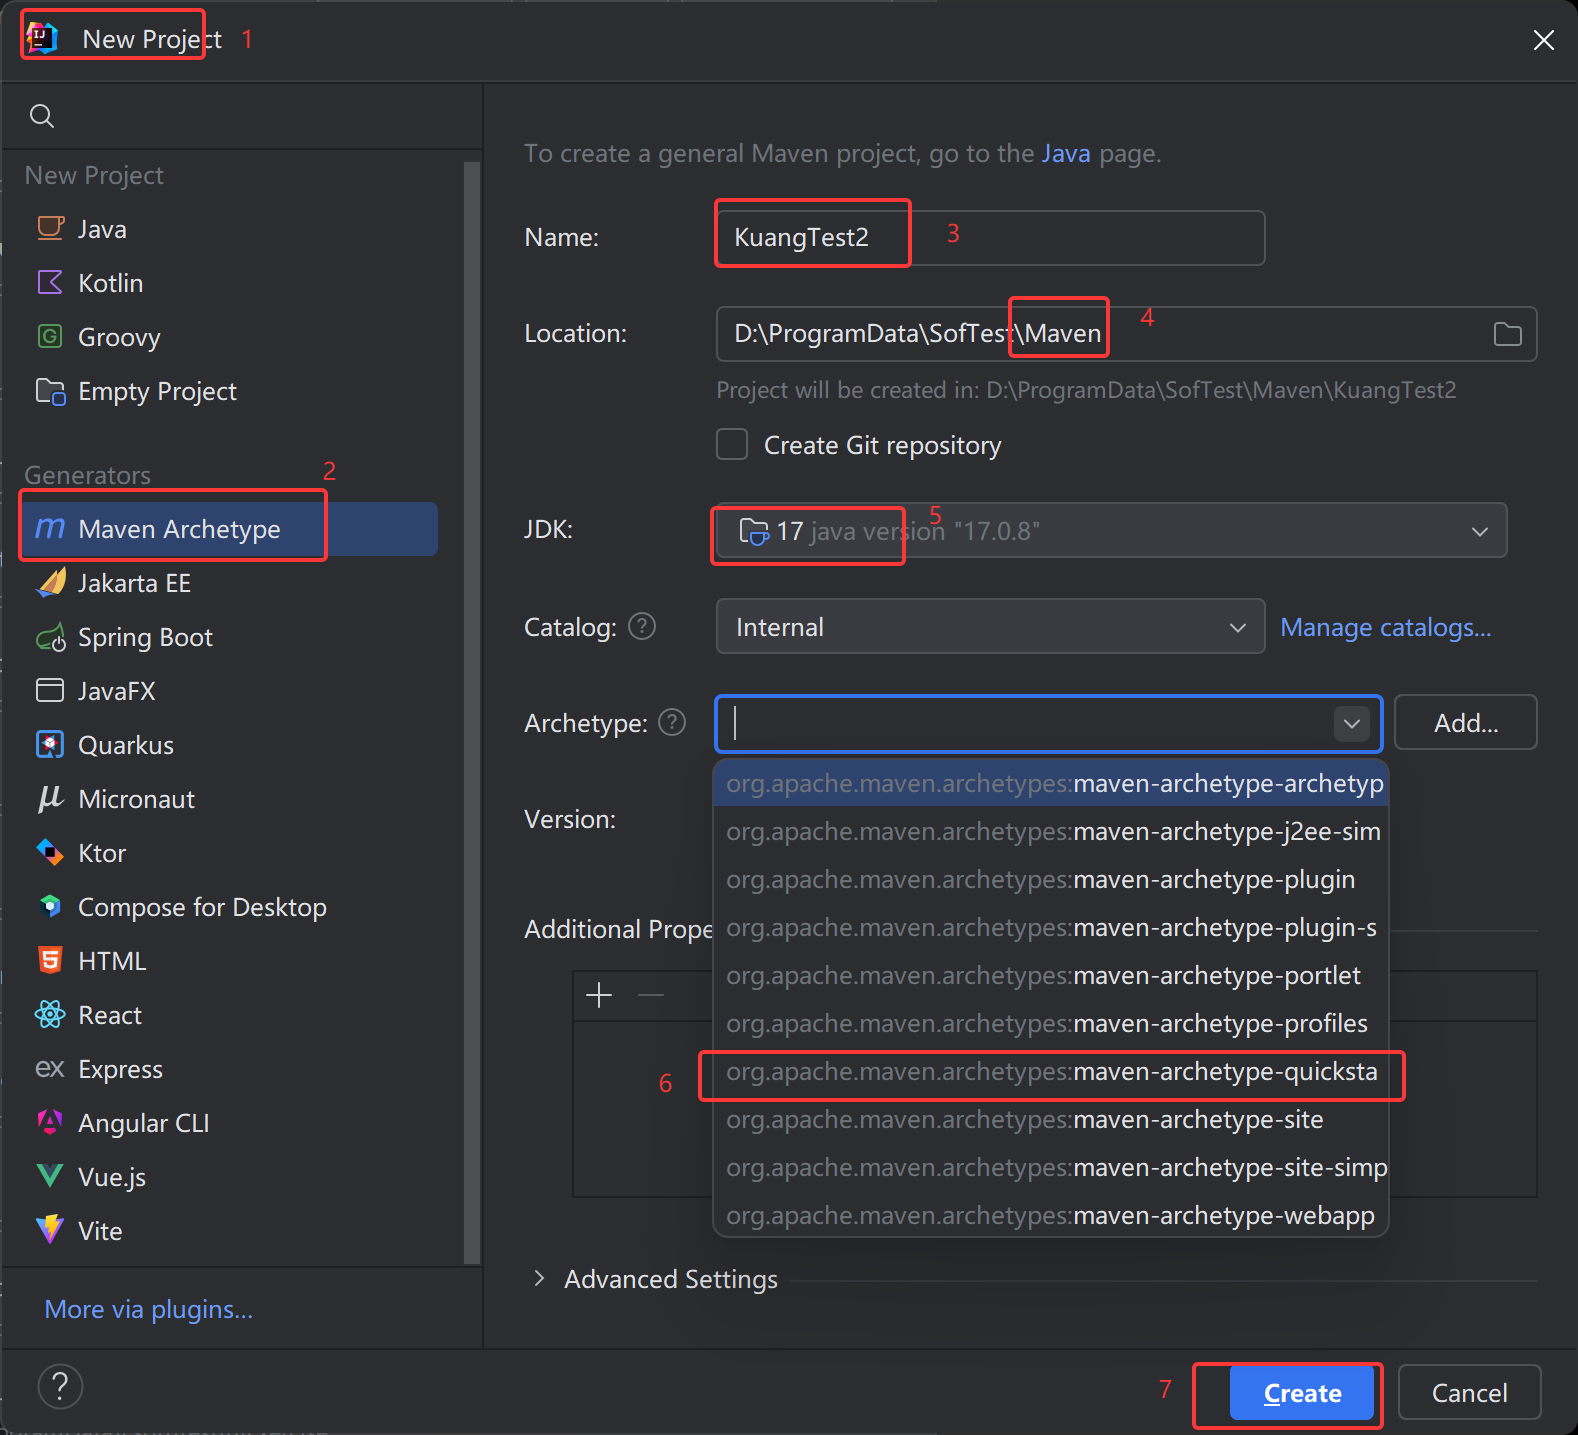Viewport: 1578px width, 1435px height.
Task: Open More via plugins link
Action: tap(149, 1309)
